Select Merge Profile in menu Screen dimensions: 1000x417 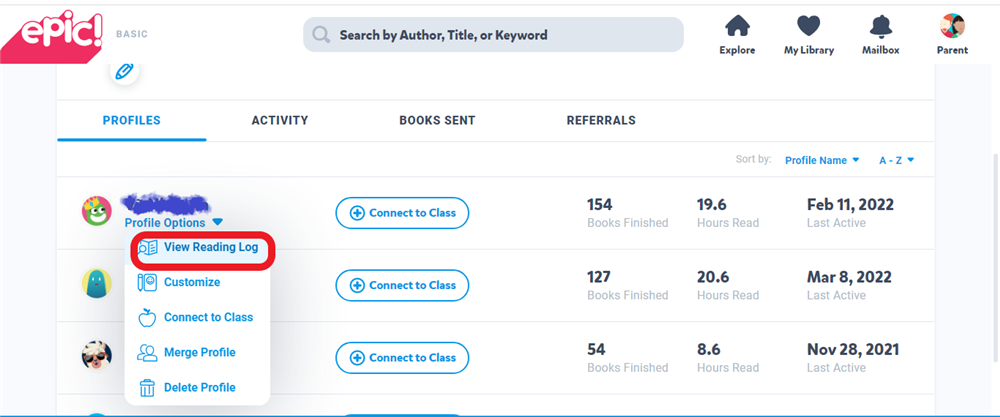coord(199,352)
